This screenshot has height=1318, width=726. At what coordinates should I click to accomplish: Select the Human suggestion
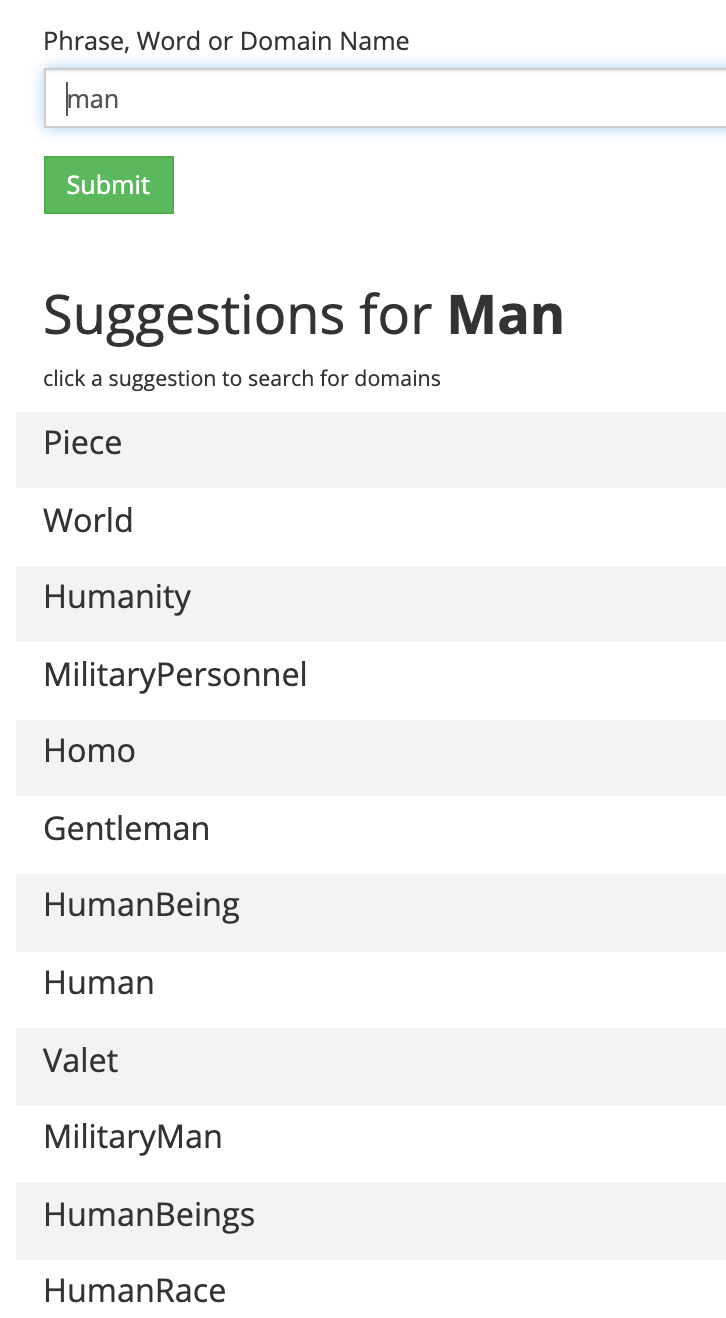pyautogui.click(x=98, y=983)
